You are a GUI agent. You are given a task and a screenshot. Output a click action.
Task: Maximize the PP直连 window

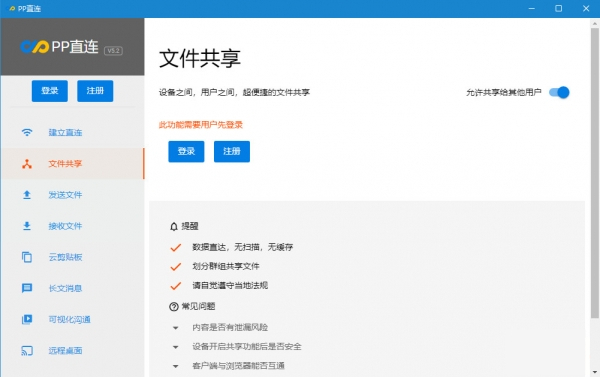click(559, 8)
